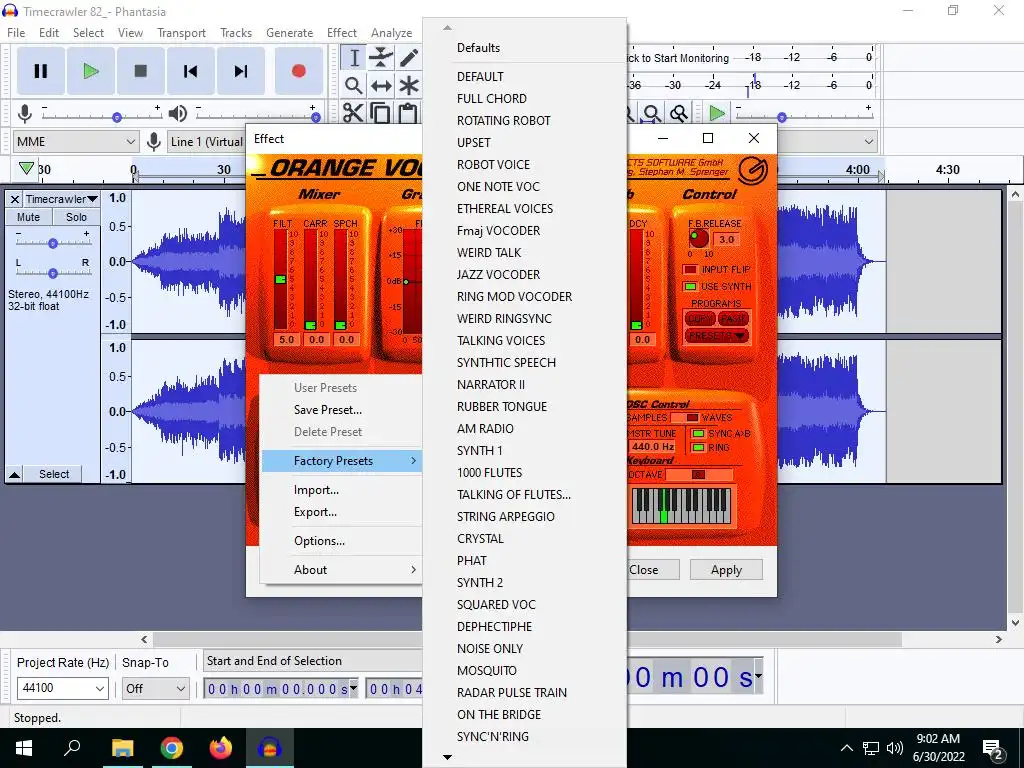The image size is (1024, 768).
Task: Skip to end of track
Action: coord(241,71)
